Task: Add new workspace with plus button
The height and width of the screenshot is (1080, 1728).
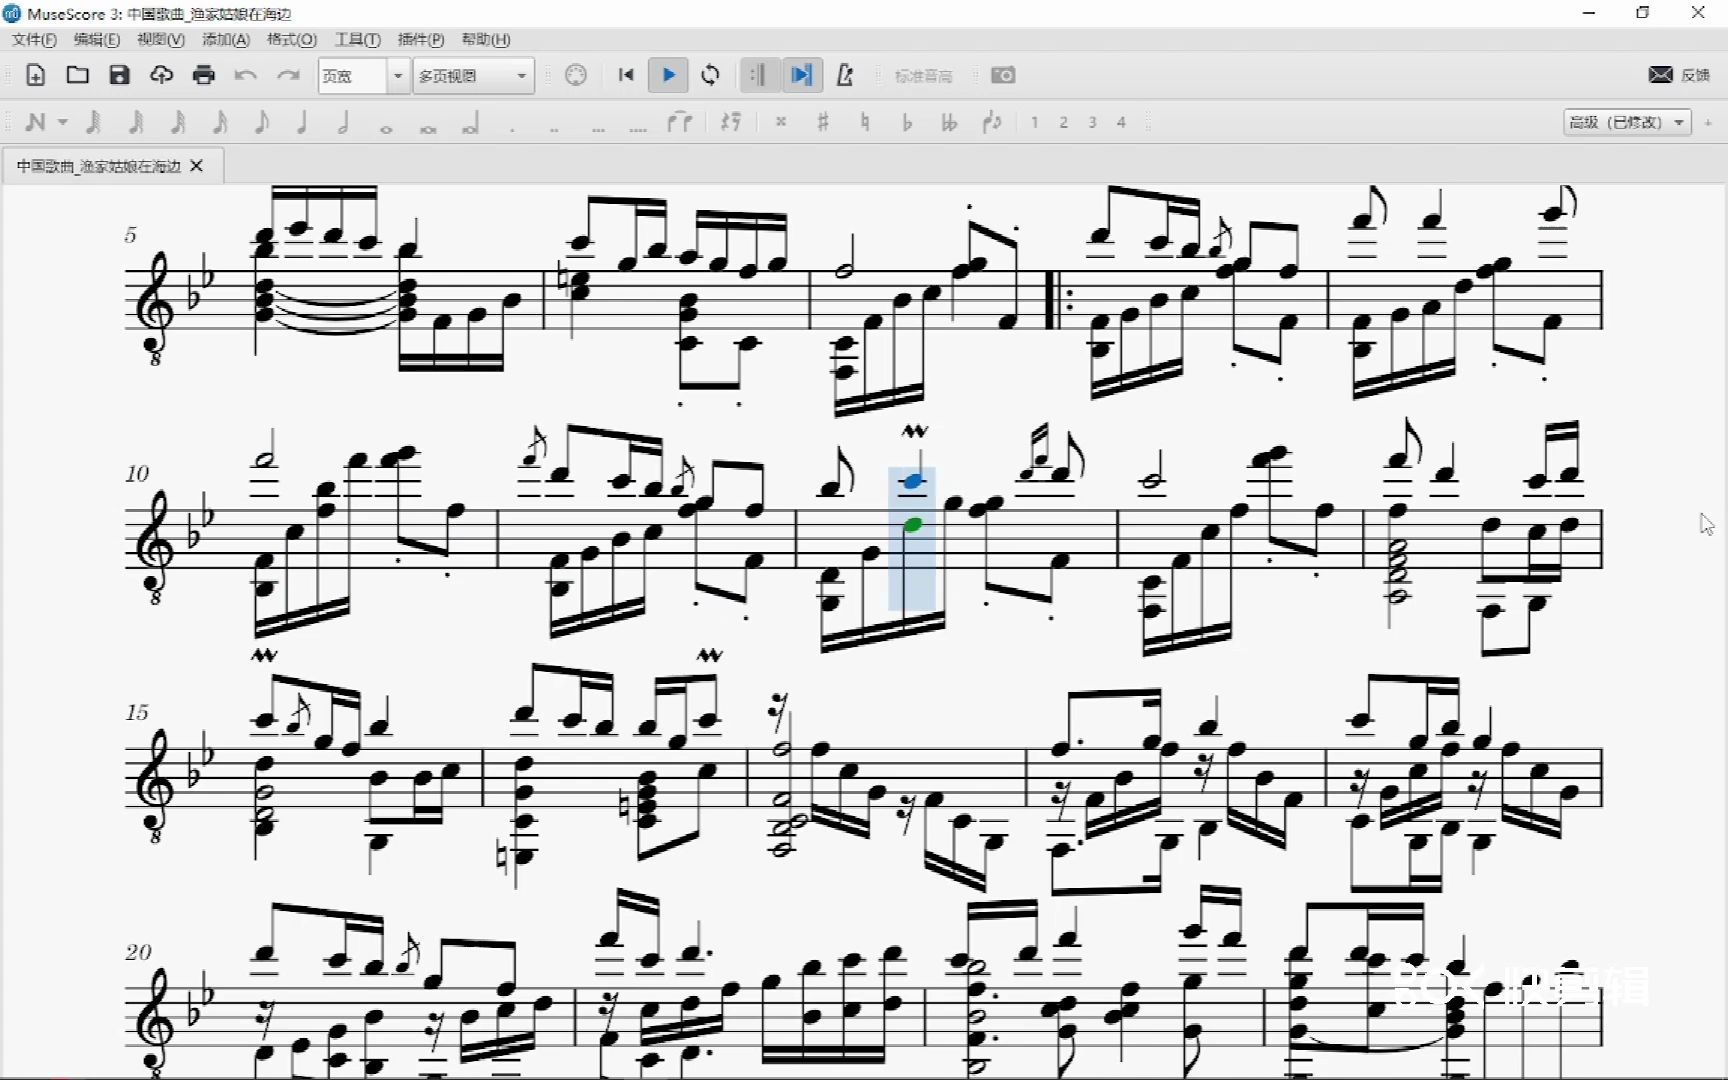Action: pos(1708,122)
